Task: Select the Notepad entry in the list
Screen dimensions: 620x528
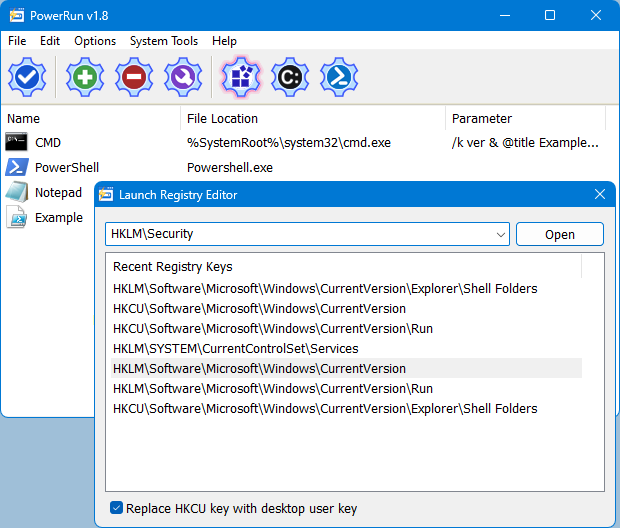Action: [57, 192]
